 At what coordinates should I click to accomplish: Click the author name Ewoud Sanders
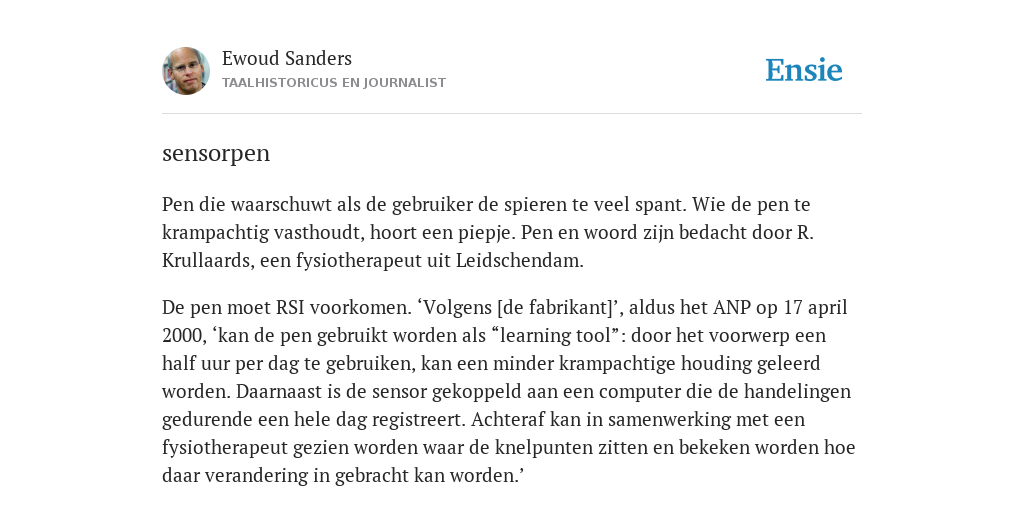[287, 59]
